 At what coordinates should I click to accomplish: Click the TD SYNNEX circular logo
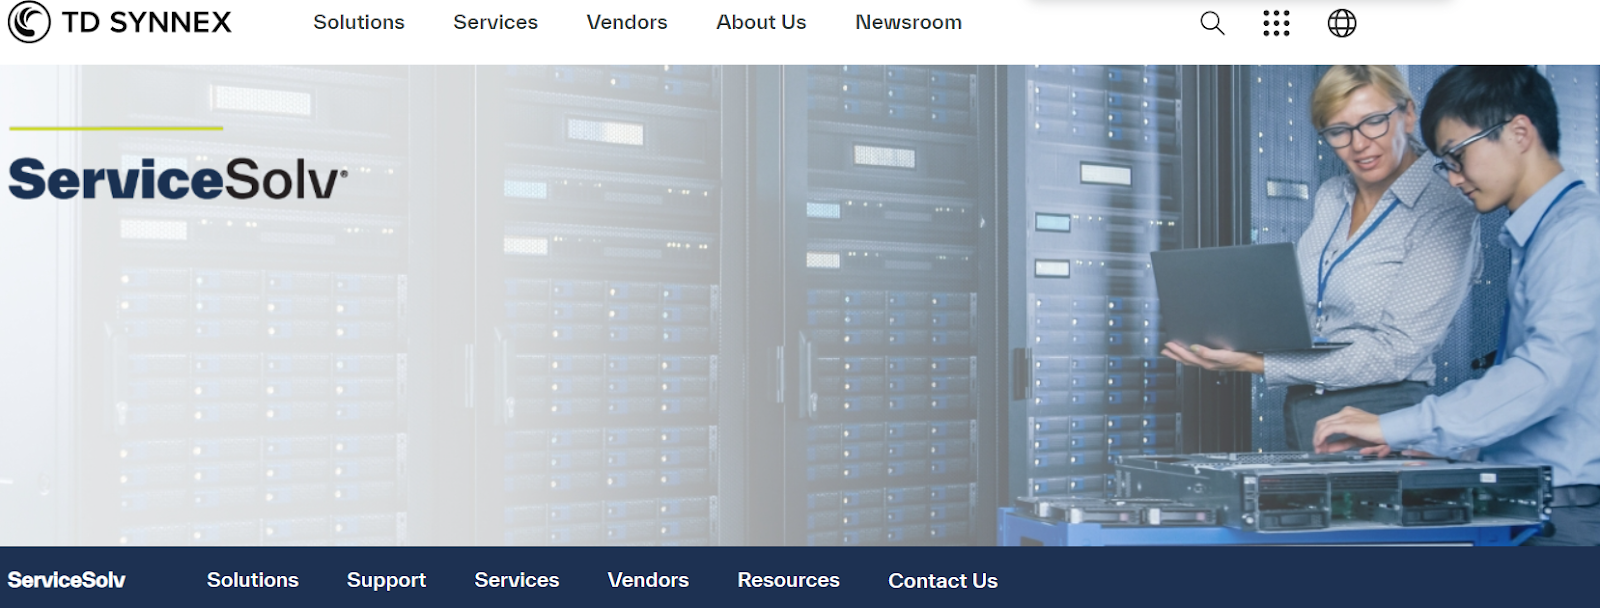coord(29,22)
